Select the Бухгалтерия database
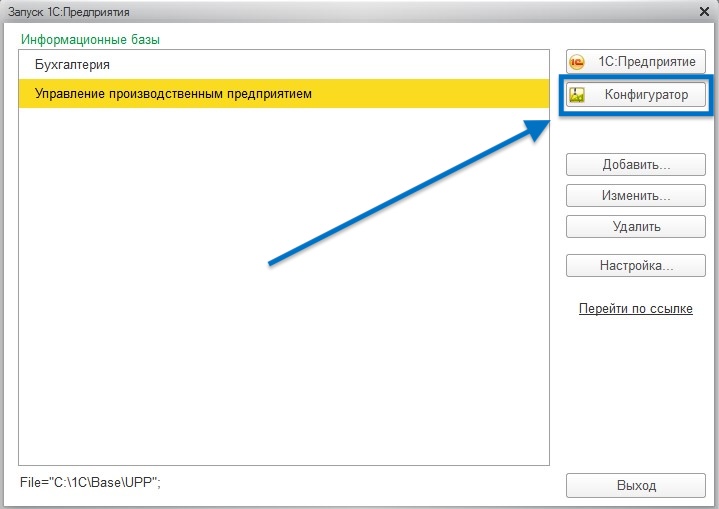719x509 pixels. tap(284, 65)
